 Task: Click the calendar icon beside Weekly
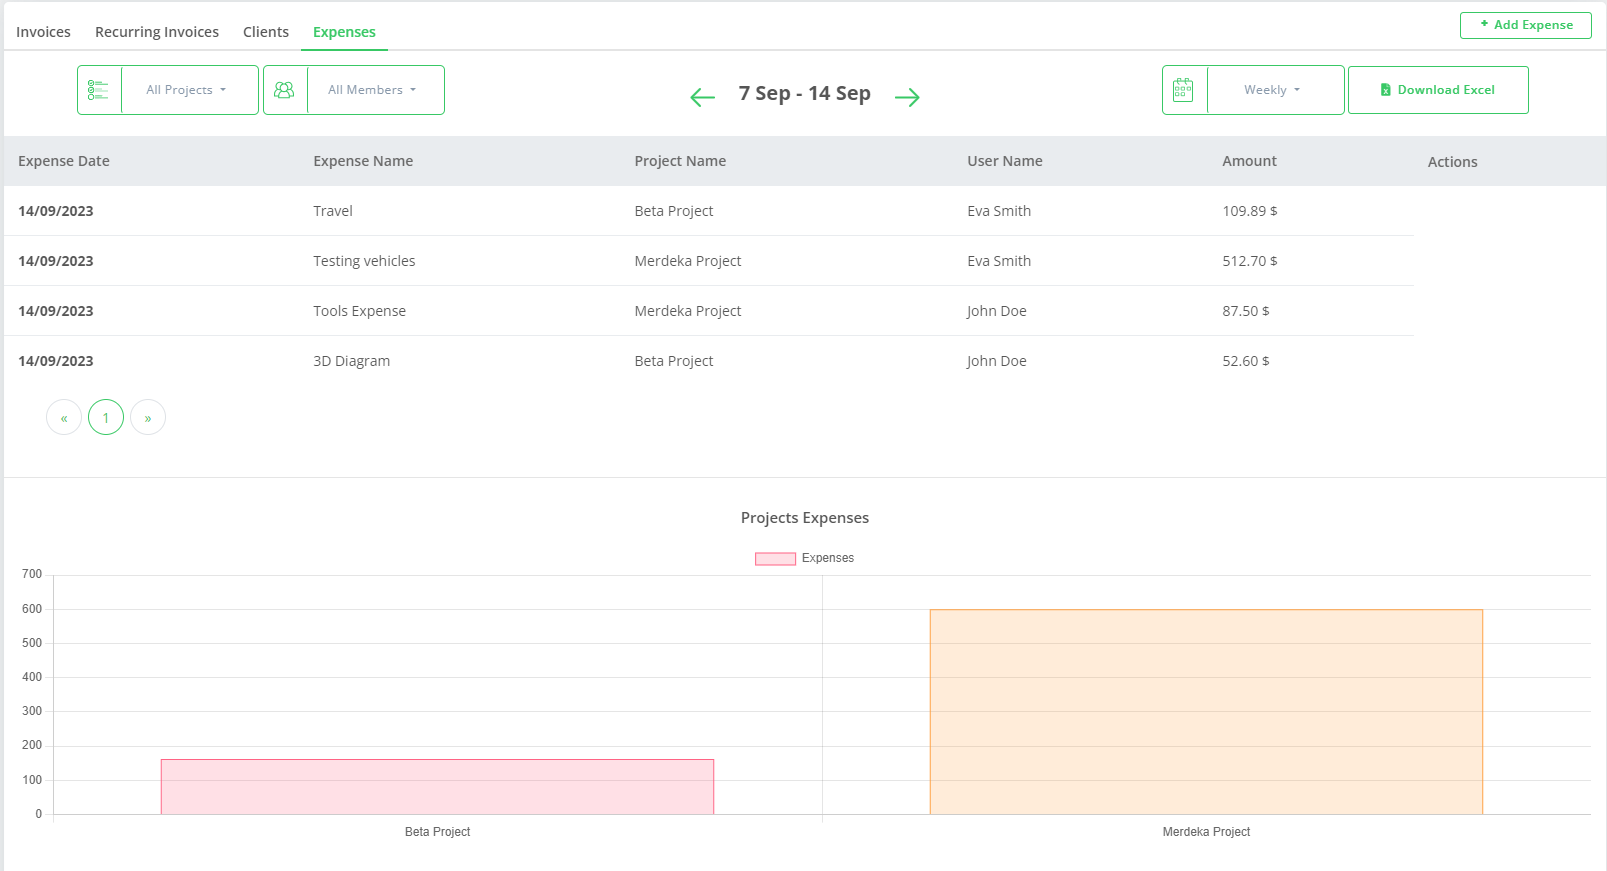click(x=1183, y=90)
